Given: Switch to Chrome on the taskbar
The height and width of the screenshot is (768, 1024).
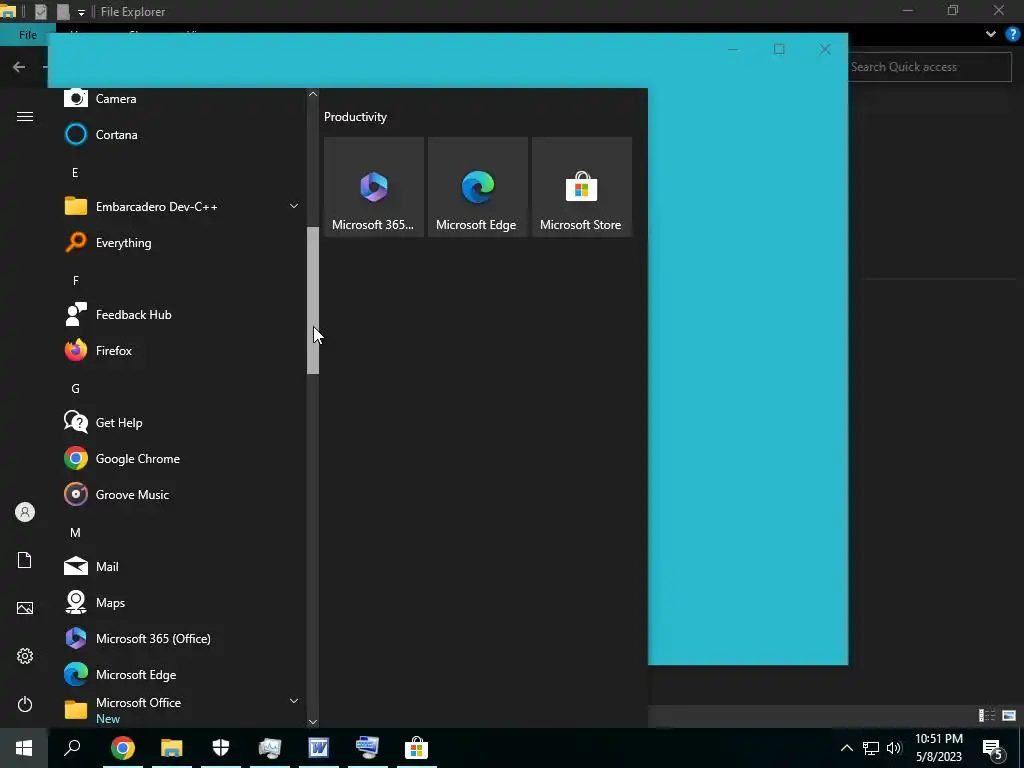Looking at the screenshot, I should [x=123, y=748].
